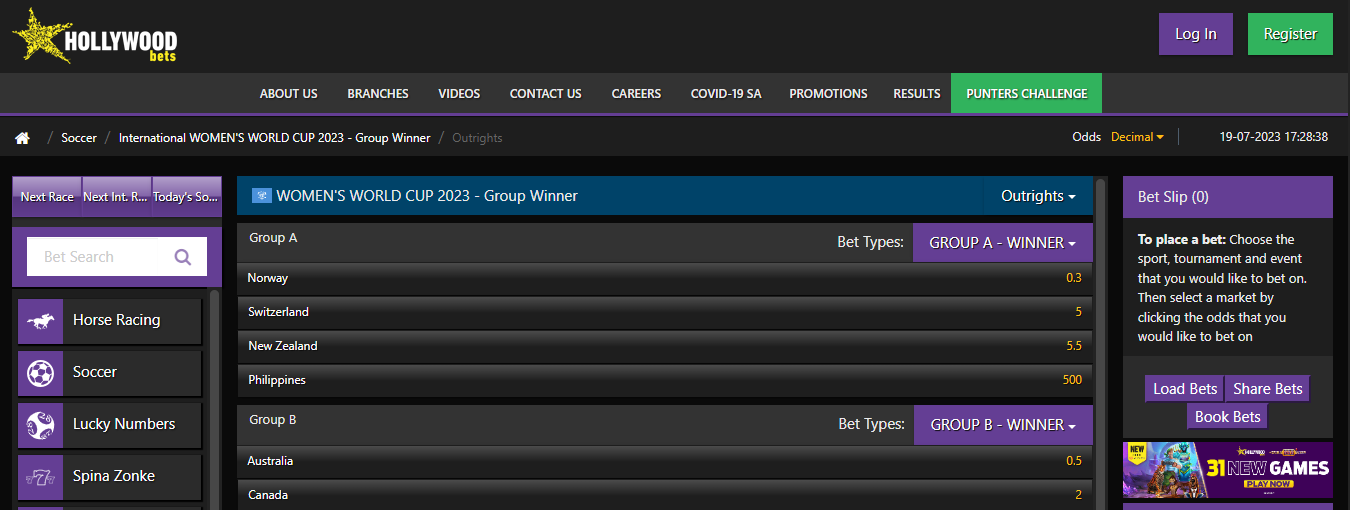The height and width of the screenshot is (510, 1350).
Task: Click the Canada row name
Action: click(x=266, y=495)
